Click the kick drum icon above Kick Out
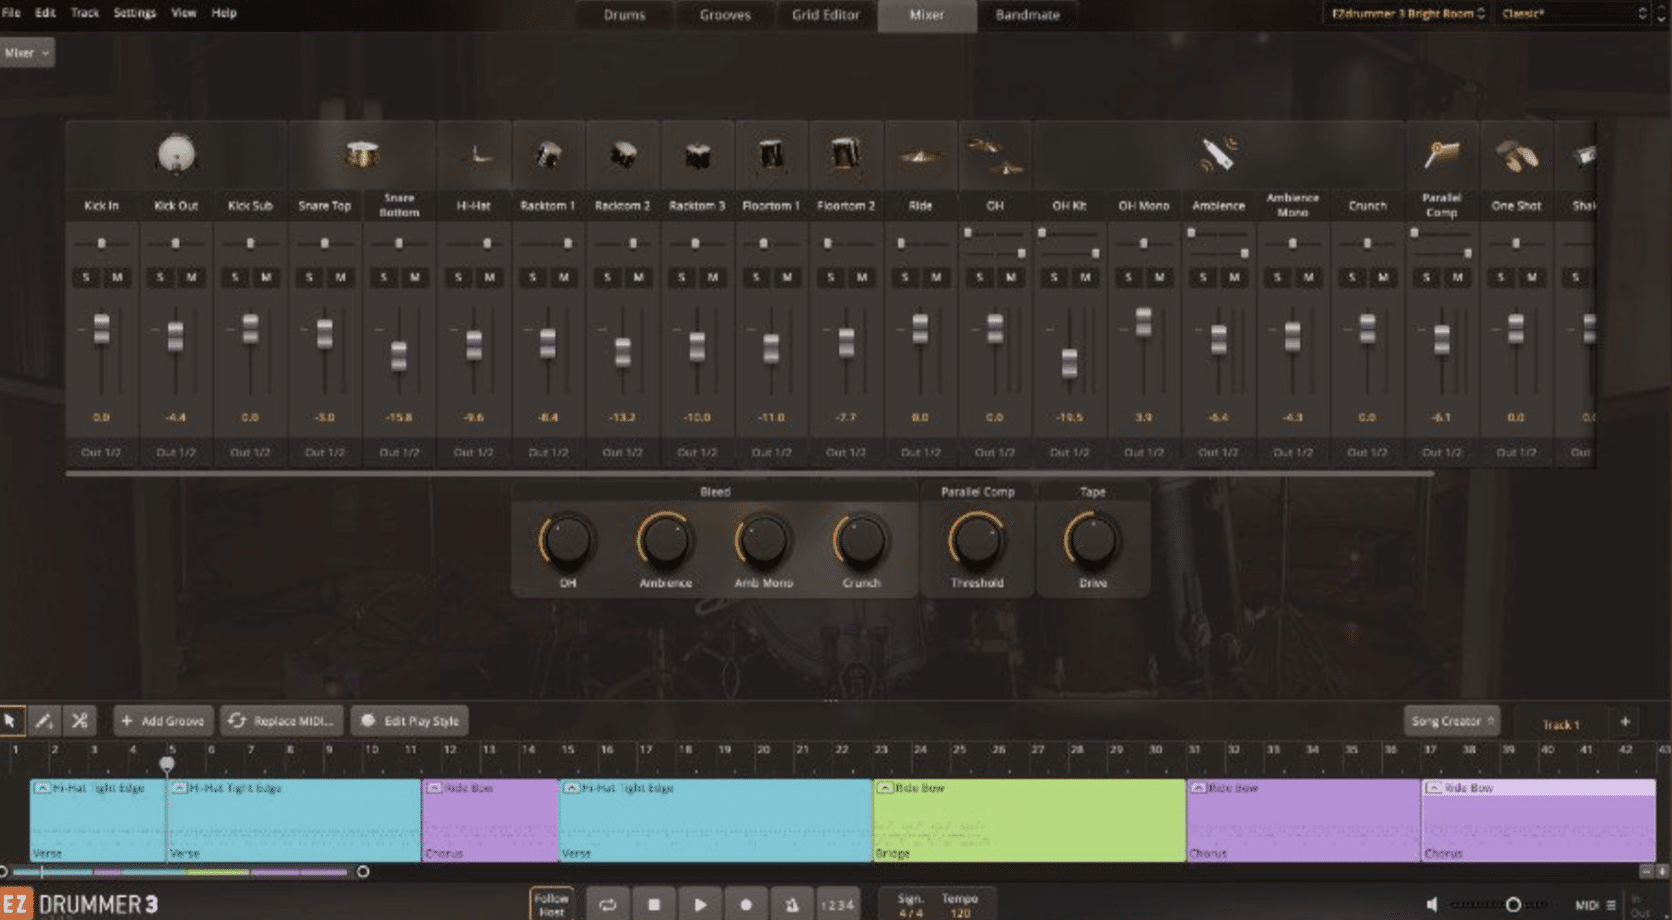This screenshot has width=1672, height=920. (x=176, y=155)
